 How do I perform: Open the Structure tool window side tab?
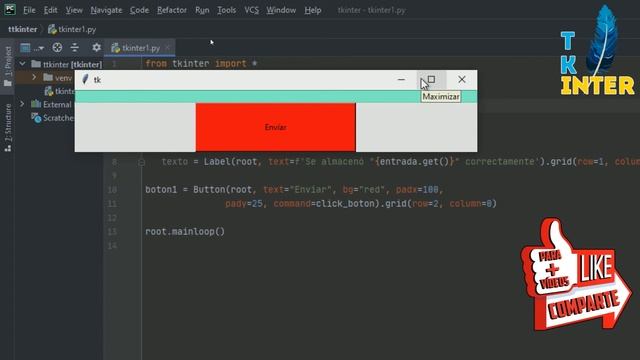8,128
